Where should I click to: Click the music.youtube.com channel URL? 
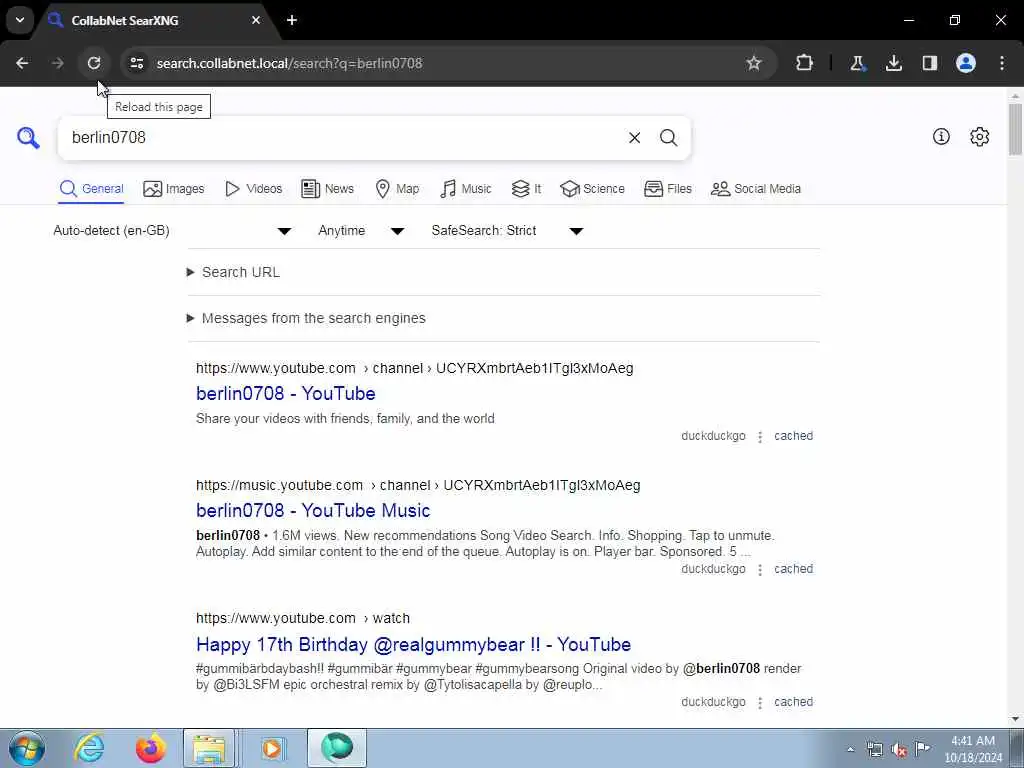(418, 486)
